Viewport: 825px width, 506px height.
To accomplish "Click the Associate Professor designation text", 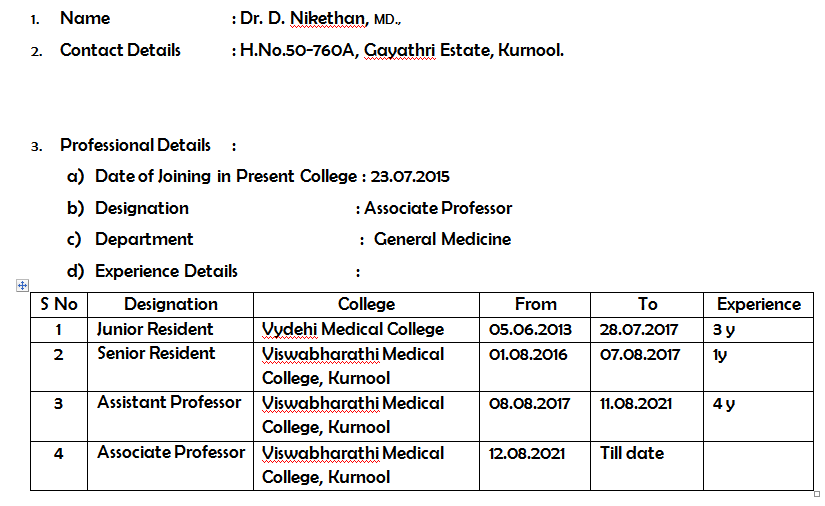I will pos(438,208).
